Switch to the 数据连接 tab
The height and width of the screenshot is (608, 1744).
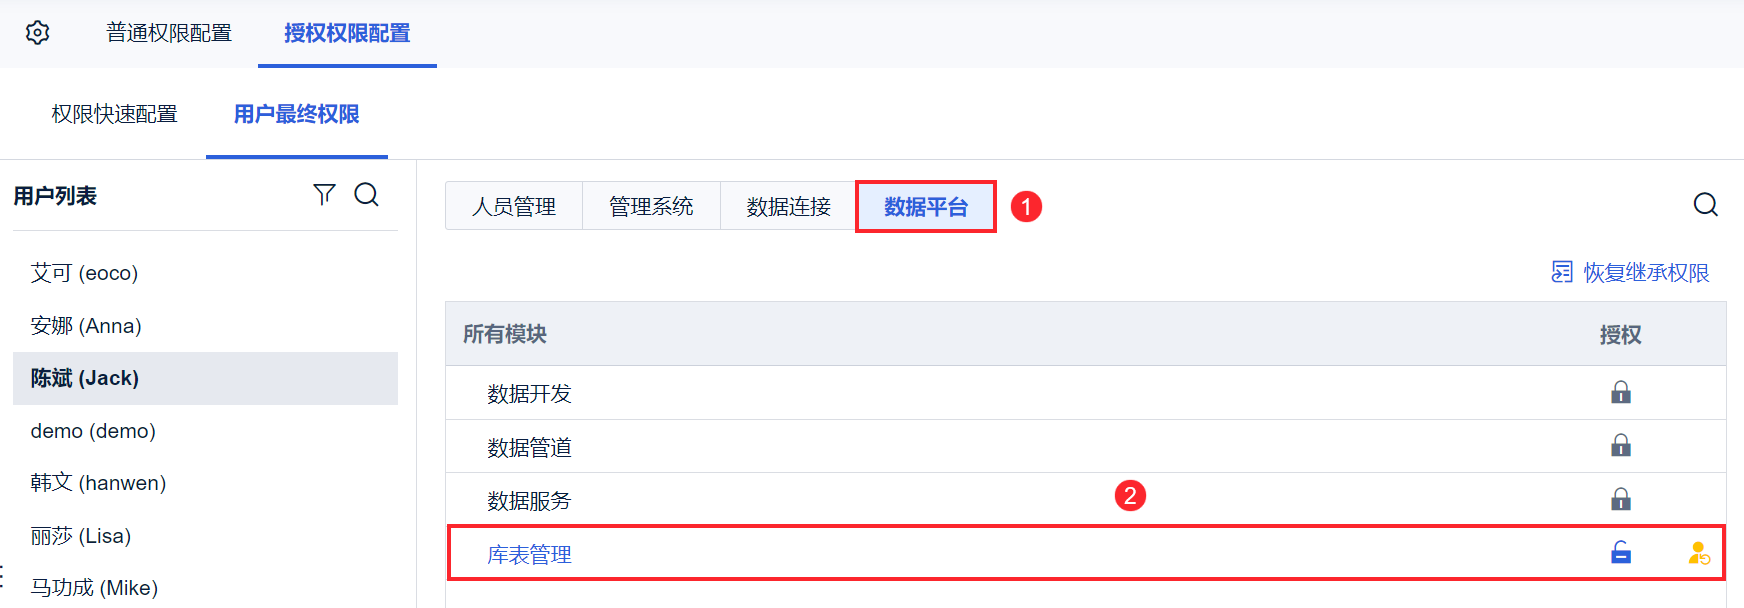pos(788,207)
